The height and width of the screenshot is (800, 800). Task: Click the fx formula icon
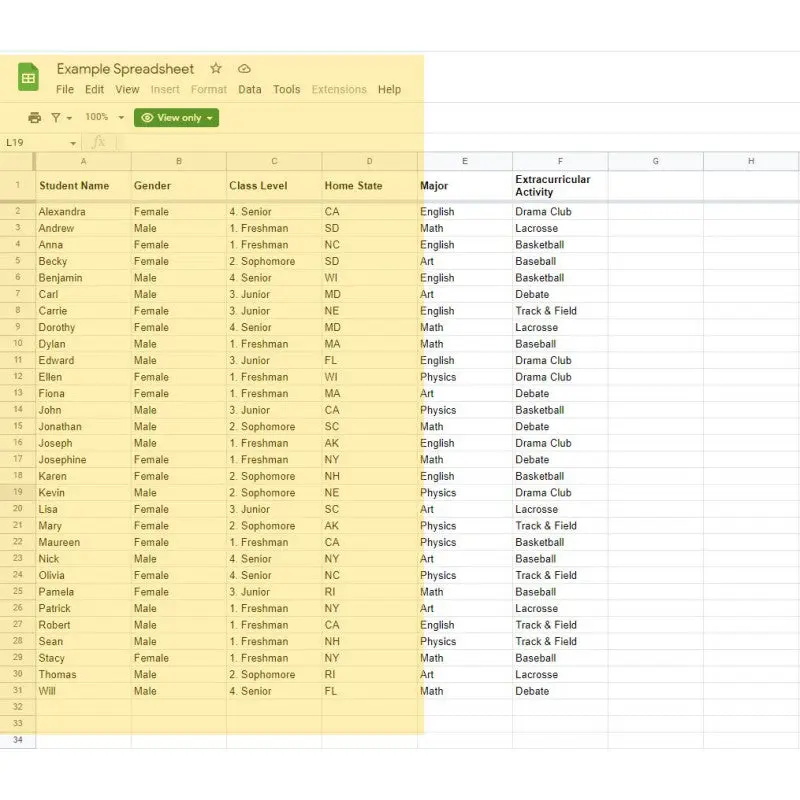click(98, 143)
